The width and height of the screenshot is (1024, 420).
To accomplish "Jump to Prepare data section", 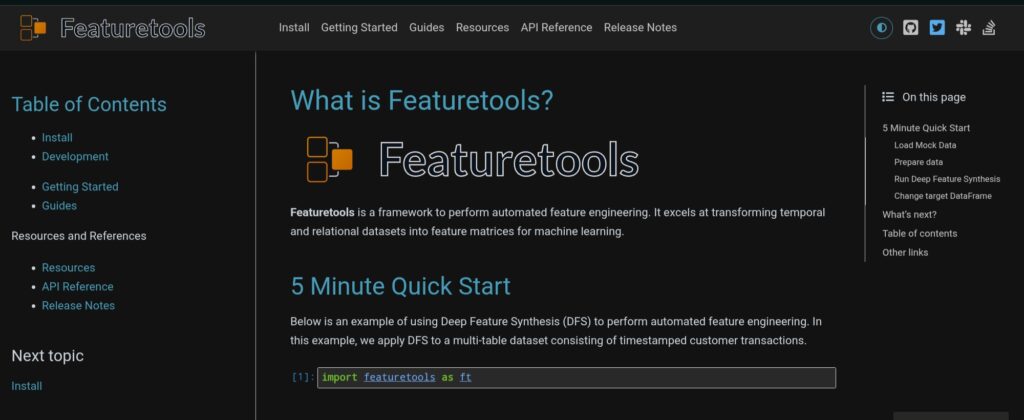I will [x=918, y=162].
